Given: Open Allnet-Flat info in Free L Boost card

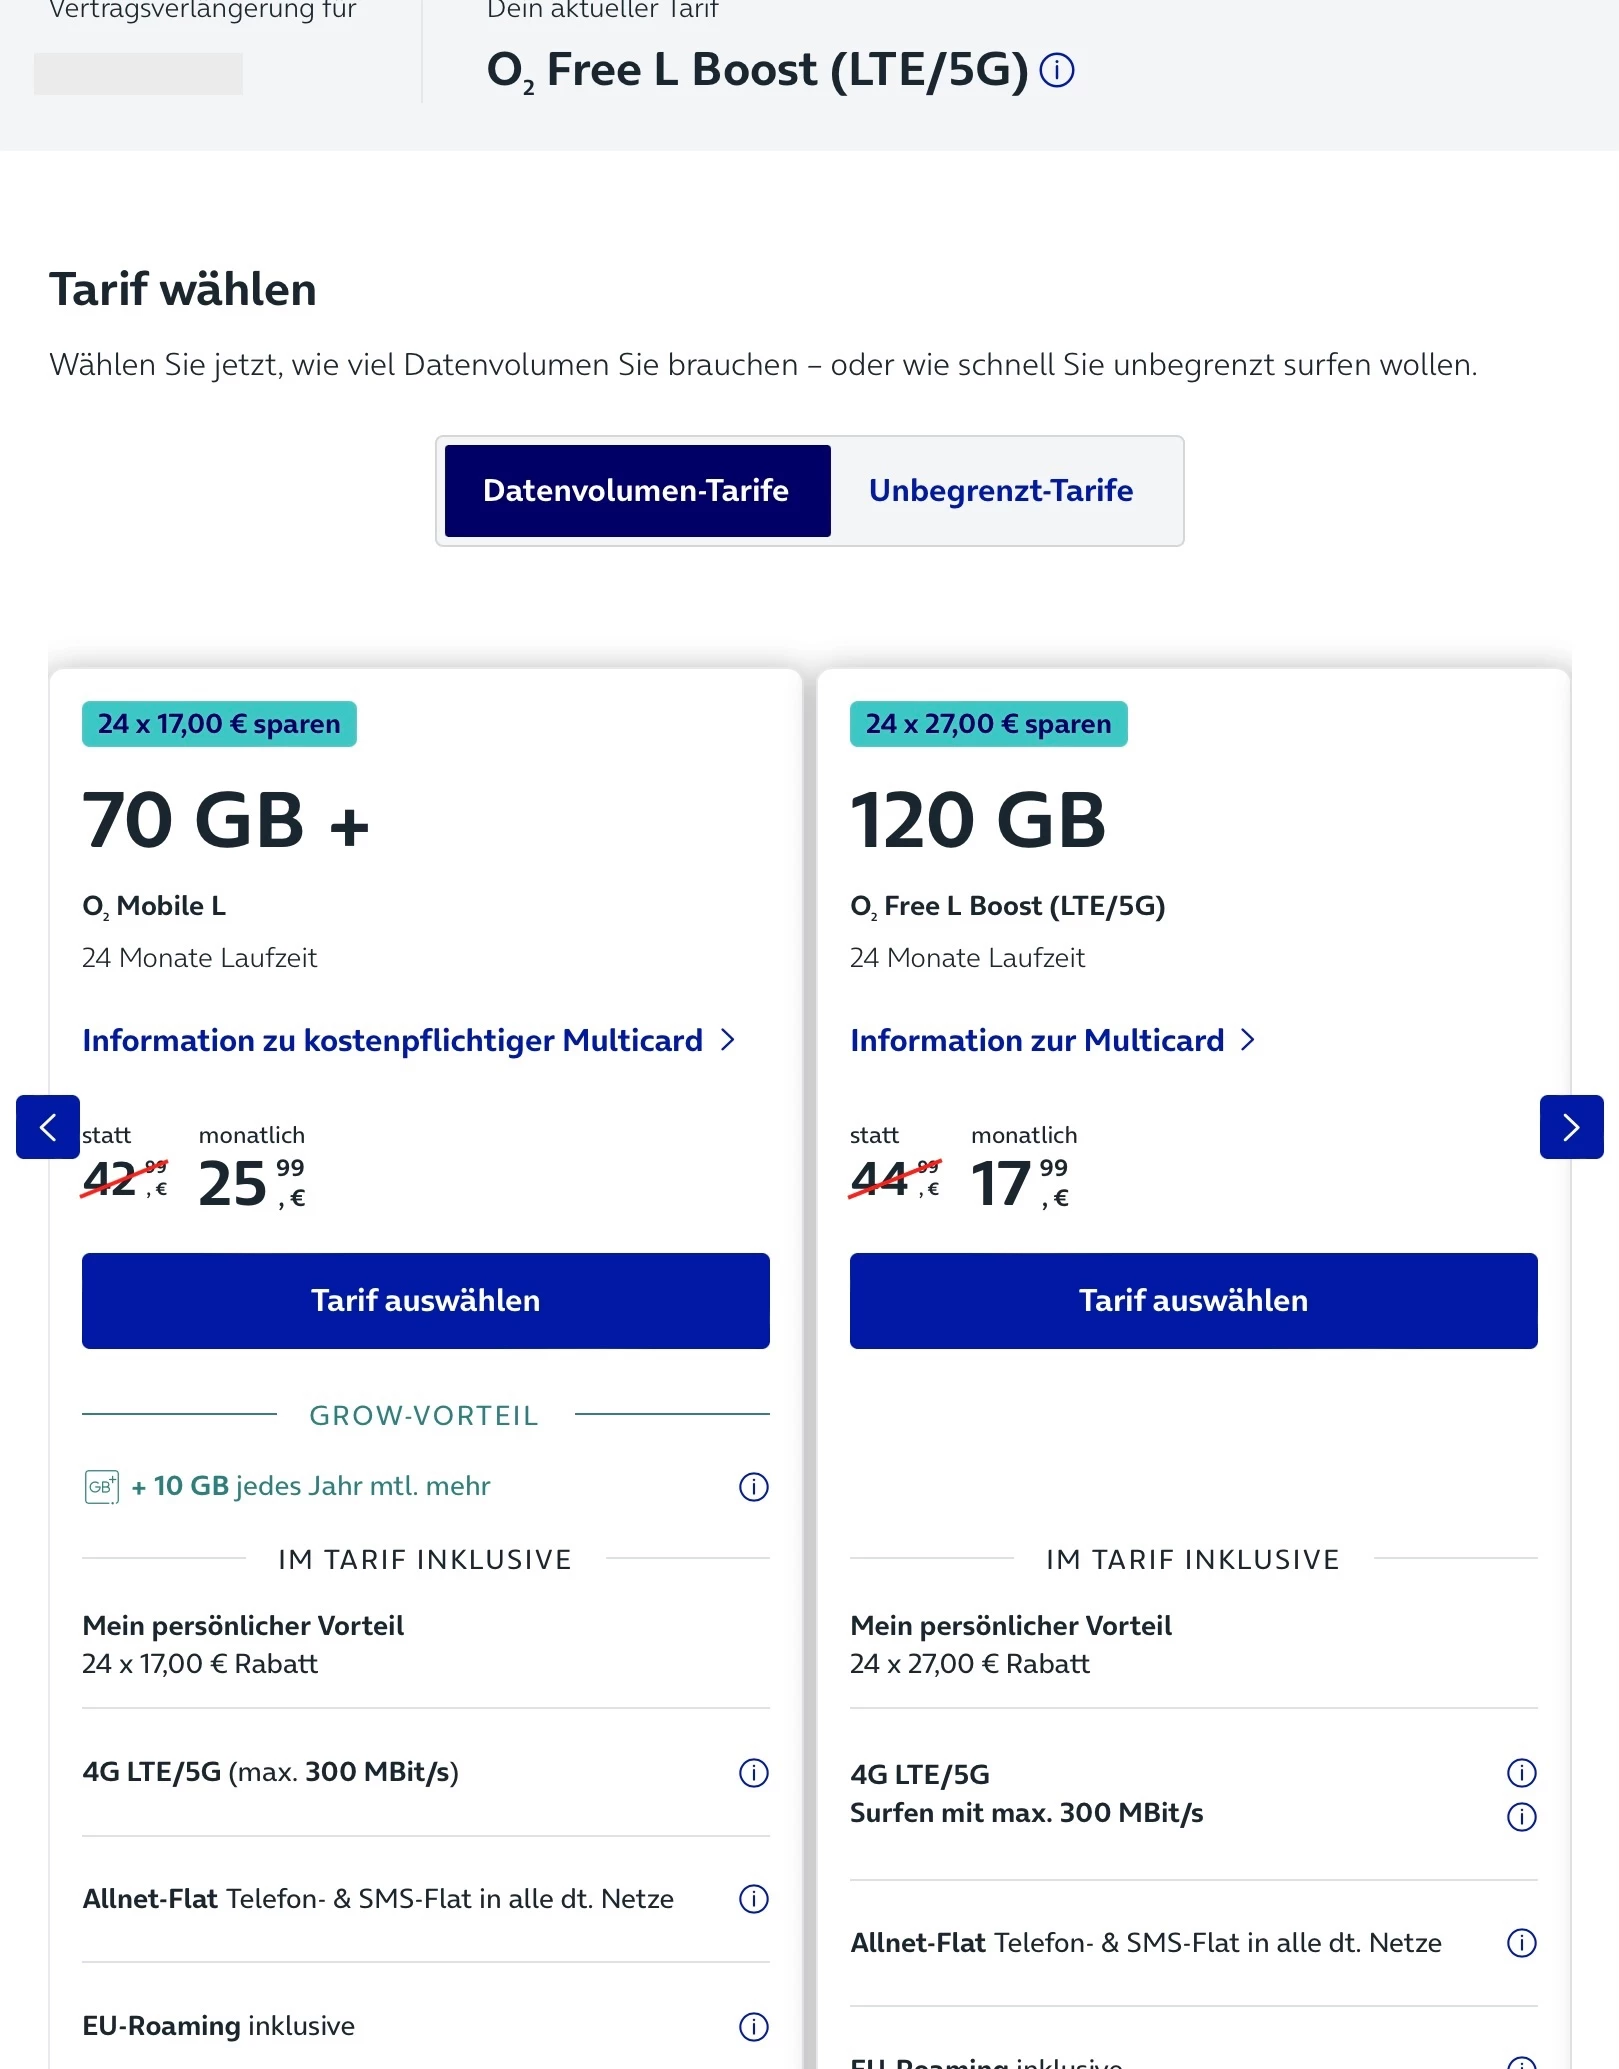Looking at the screenshot, I should [x=1521, y=1943].
